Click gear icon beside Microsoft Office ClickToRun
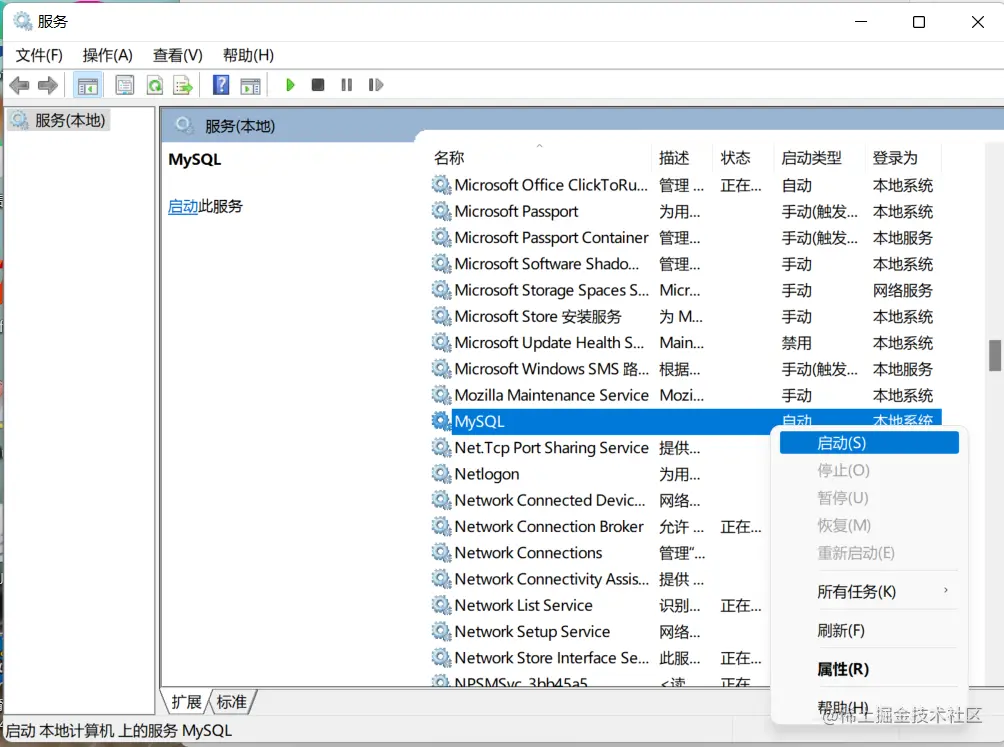The height and width of the screenshot is (747, 1004). [x=441, y=185]
